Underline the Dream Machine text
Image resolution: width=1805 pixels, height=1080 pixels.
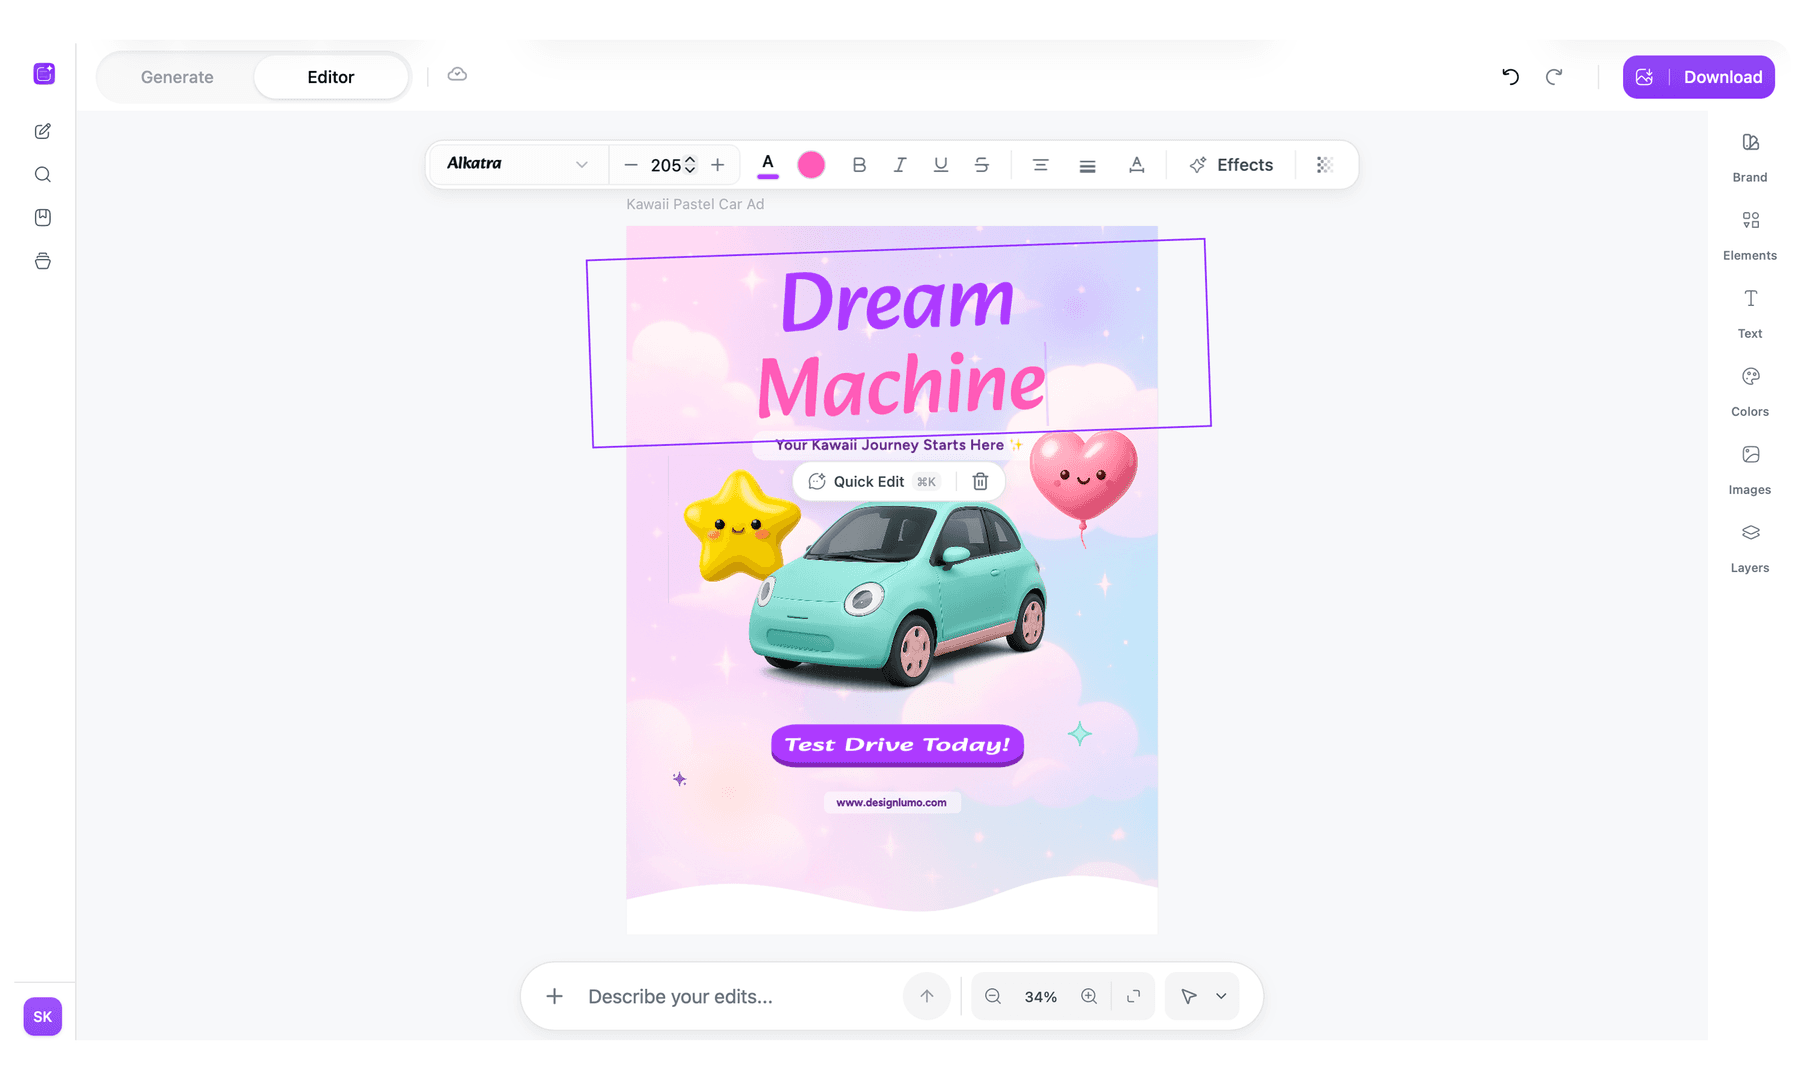[939, 165]
